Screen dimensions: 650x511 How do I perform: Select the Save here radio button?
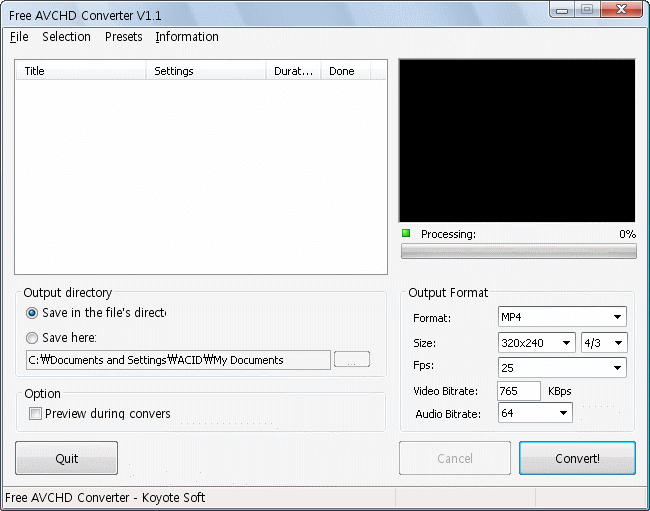tap(32, 338)
